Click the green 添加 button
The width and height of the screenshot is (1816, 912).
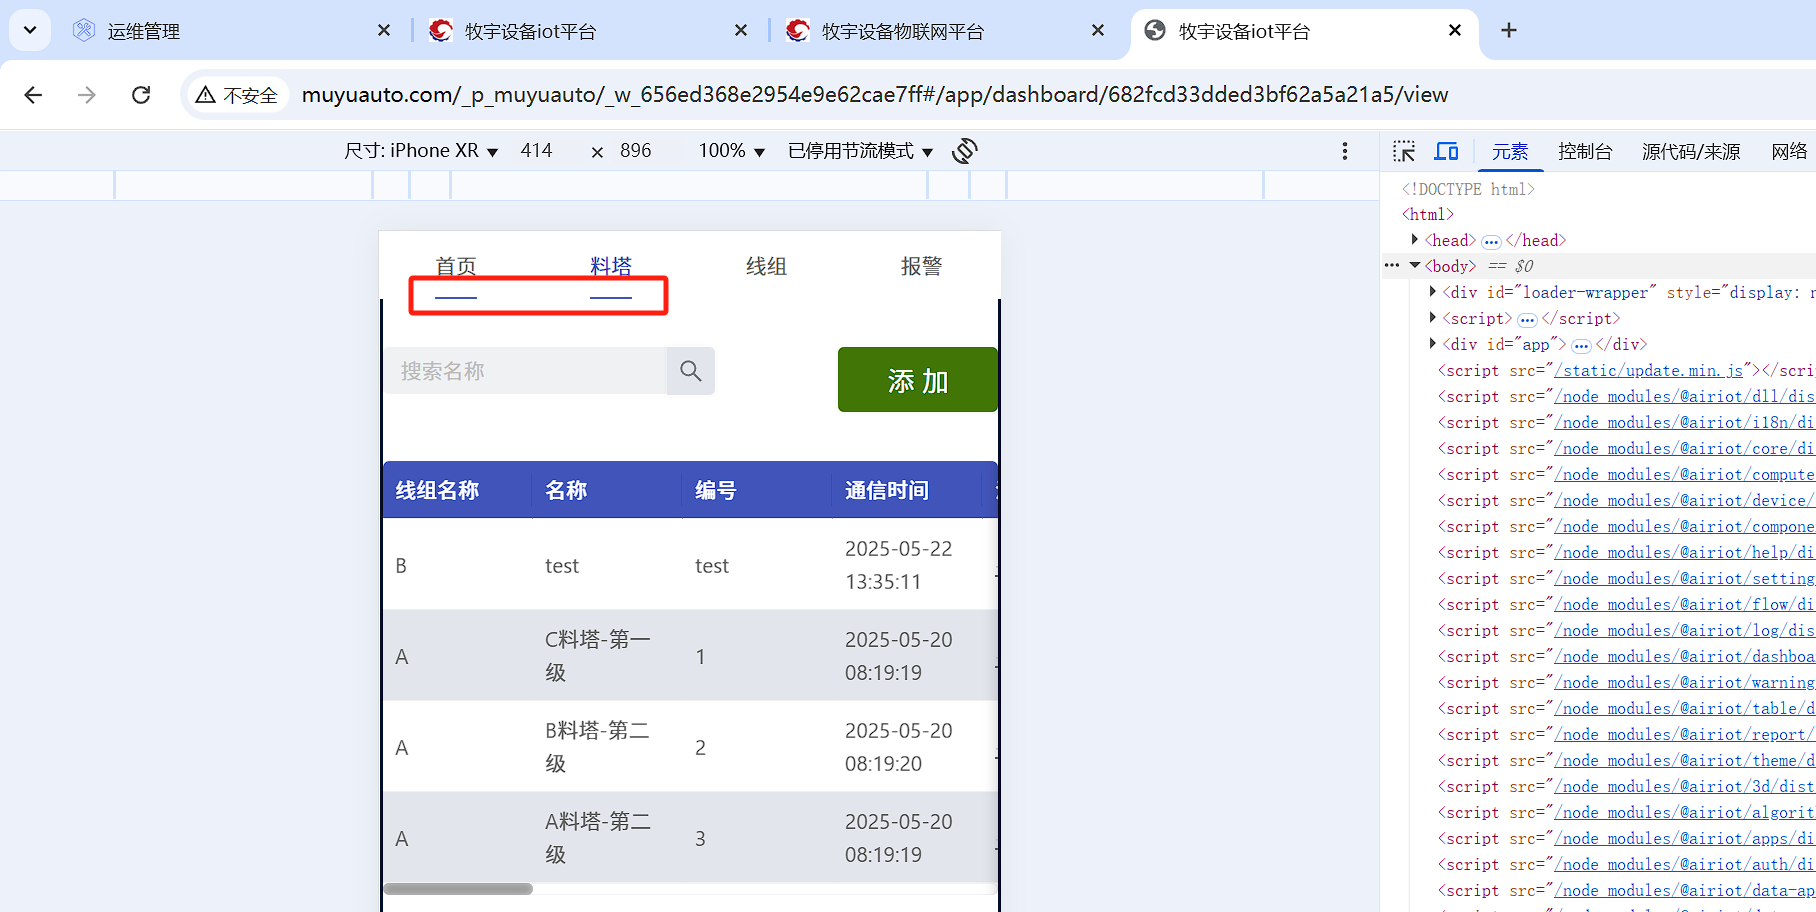[917, 380]
